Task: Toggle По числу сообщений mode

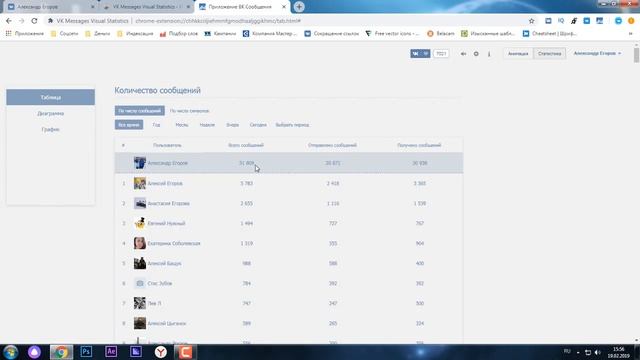Action: (x=140, y=111)
